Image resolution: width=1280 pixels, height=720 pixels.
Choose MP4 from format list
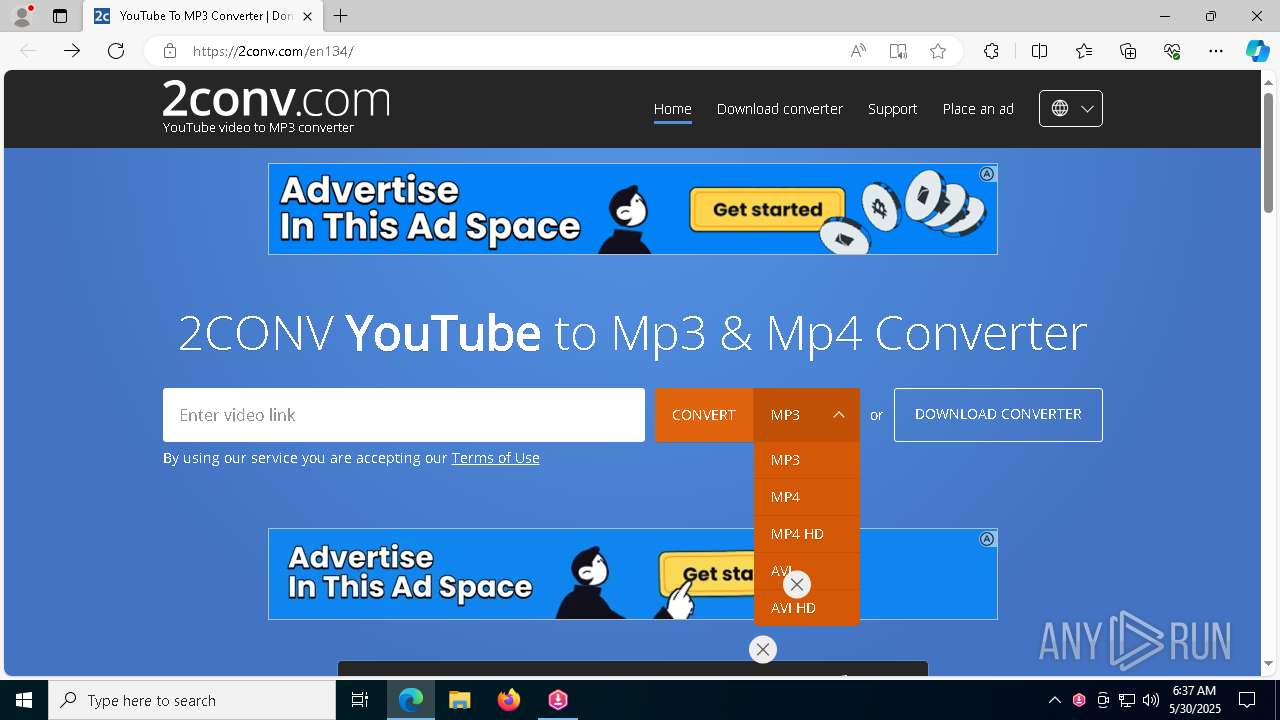coord(807,497)
